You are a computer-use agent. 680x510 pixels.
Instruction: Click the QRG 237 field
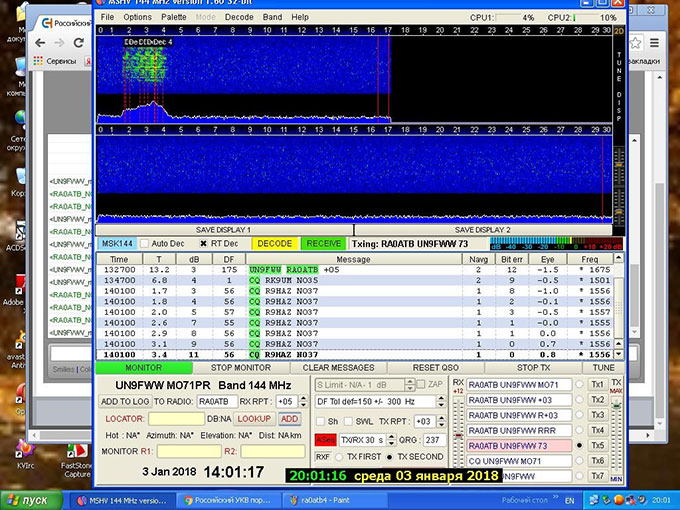(x=434, y=440)
